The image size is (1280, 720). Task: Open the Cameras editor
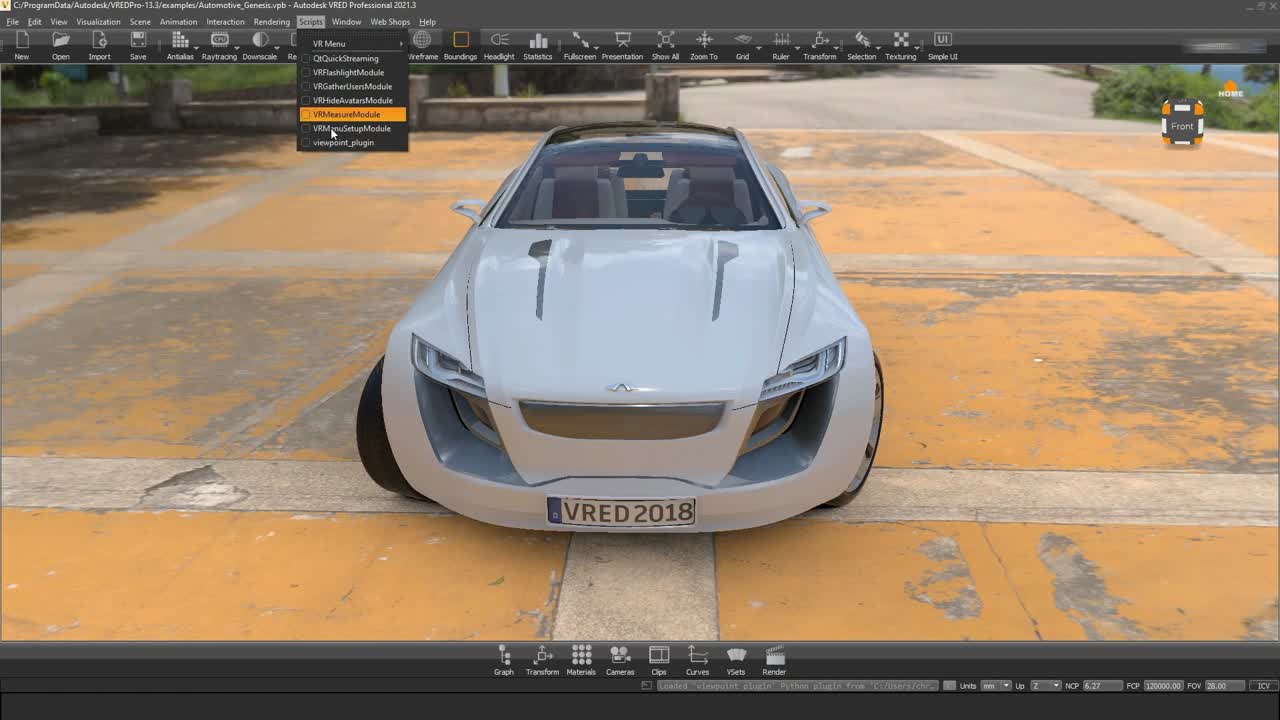(620, 661)
